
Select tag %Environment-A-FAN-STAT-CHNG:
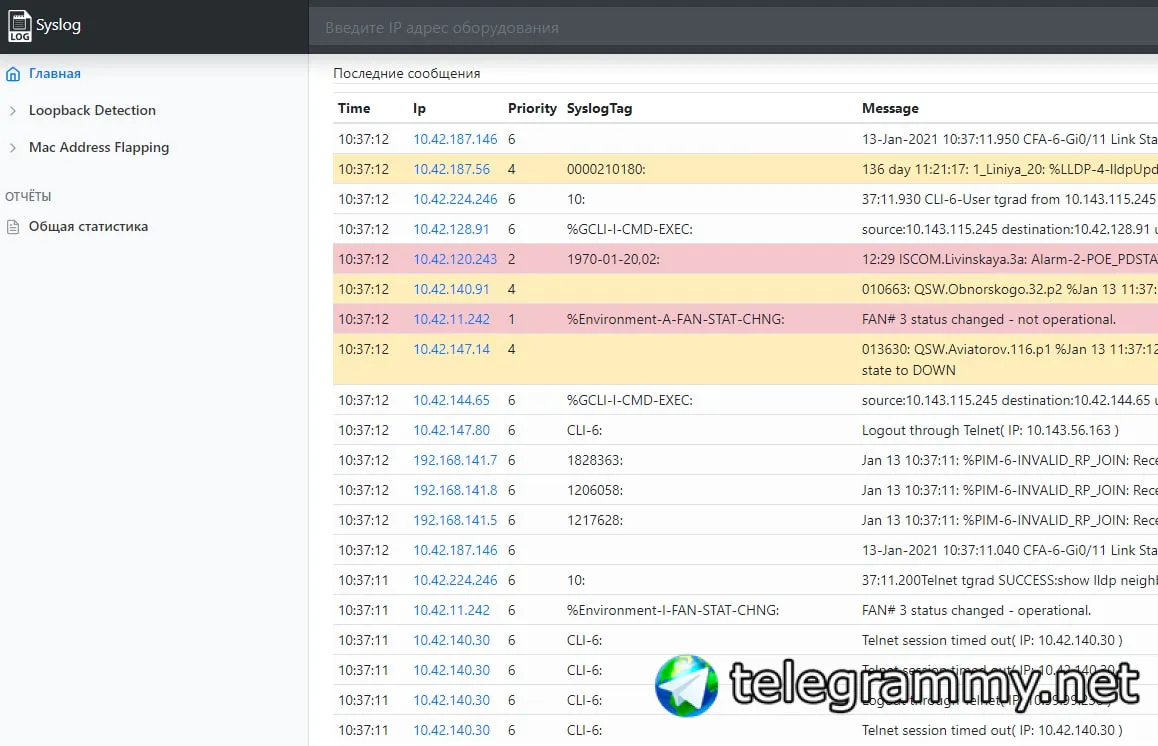675,320
